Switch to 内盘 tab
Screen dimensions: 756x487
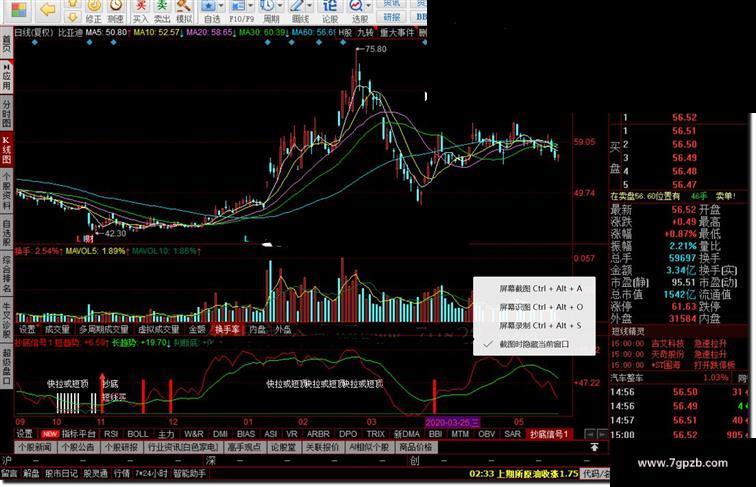tap(257, 329)
